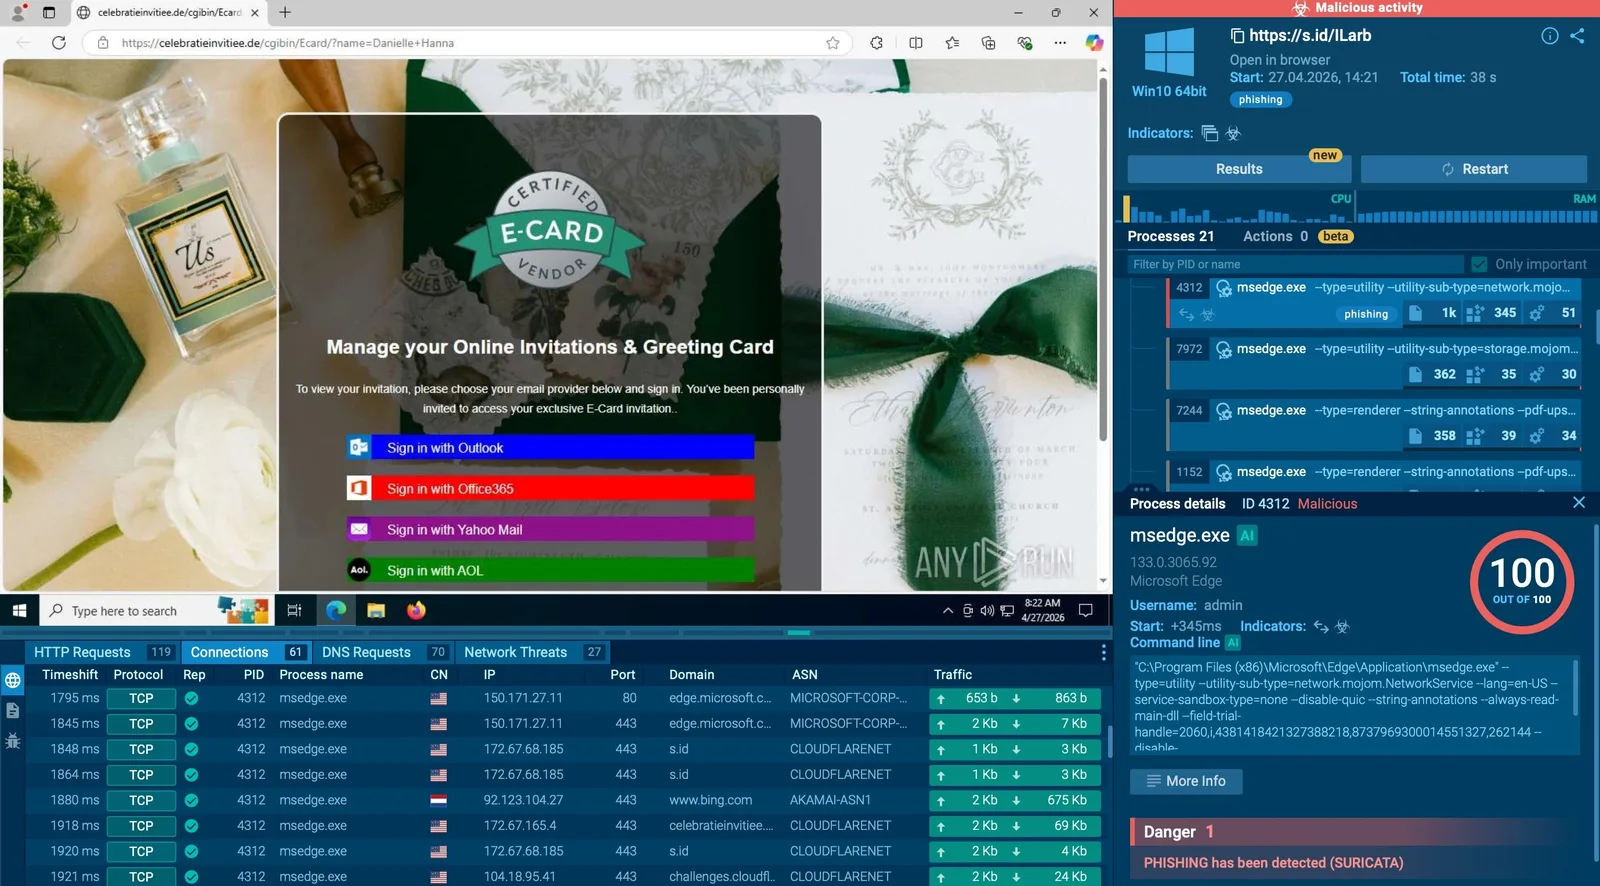This screenshot has width=1600, height=886.
Task: Open the bottom panel kebab menu
Action: (1103, 652)
